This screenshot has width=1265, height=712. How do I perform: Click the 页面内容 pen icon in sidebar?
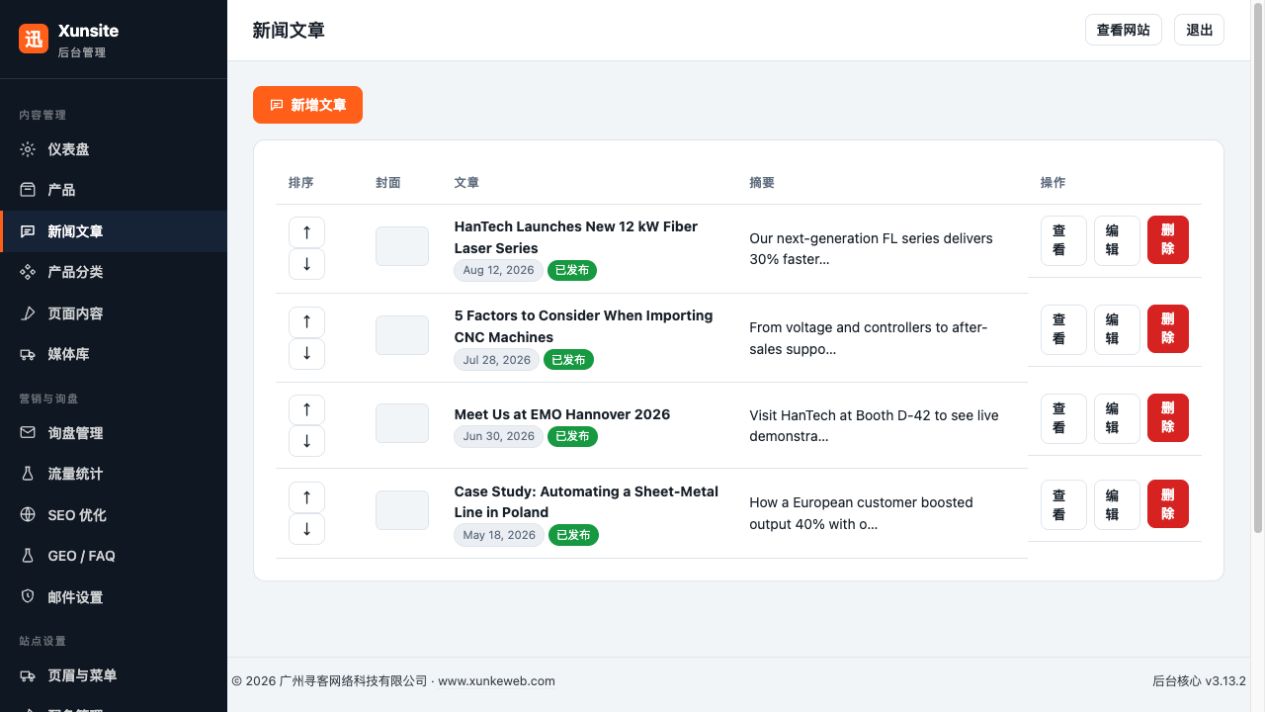pos(28,313)
